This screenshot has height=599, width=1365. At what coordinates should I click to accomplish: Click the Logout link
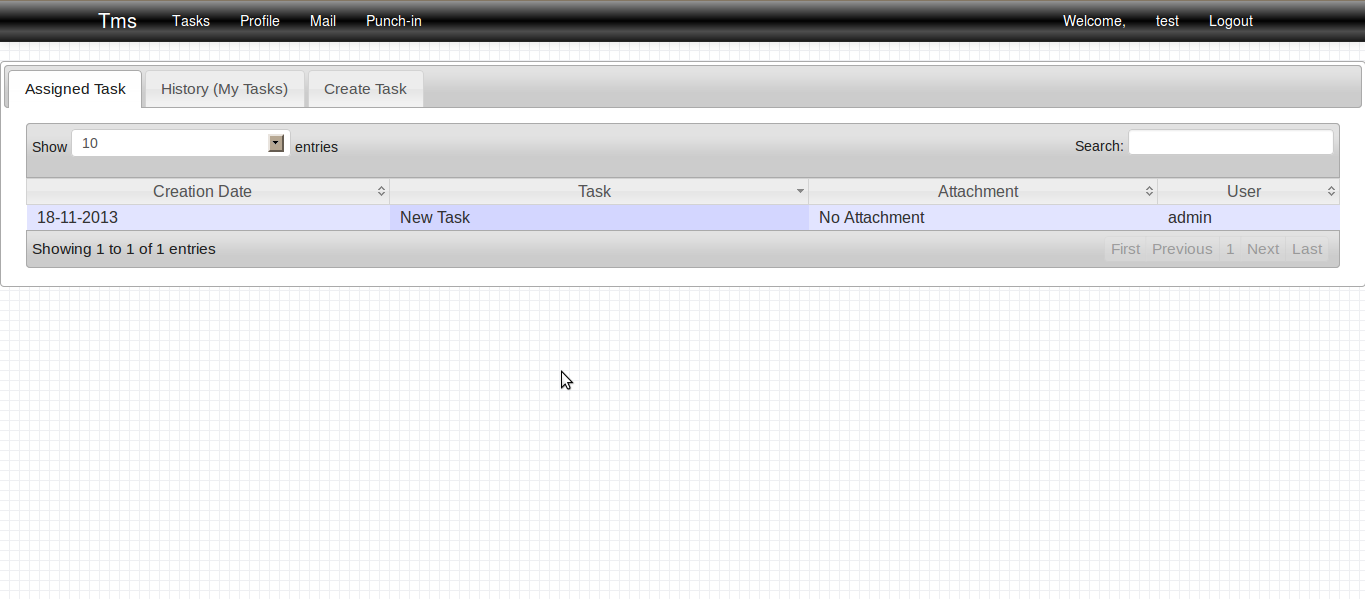pos(1230,21)
